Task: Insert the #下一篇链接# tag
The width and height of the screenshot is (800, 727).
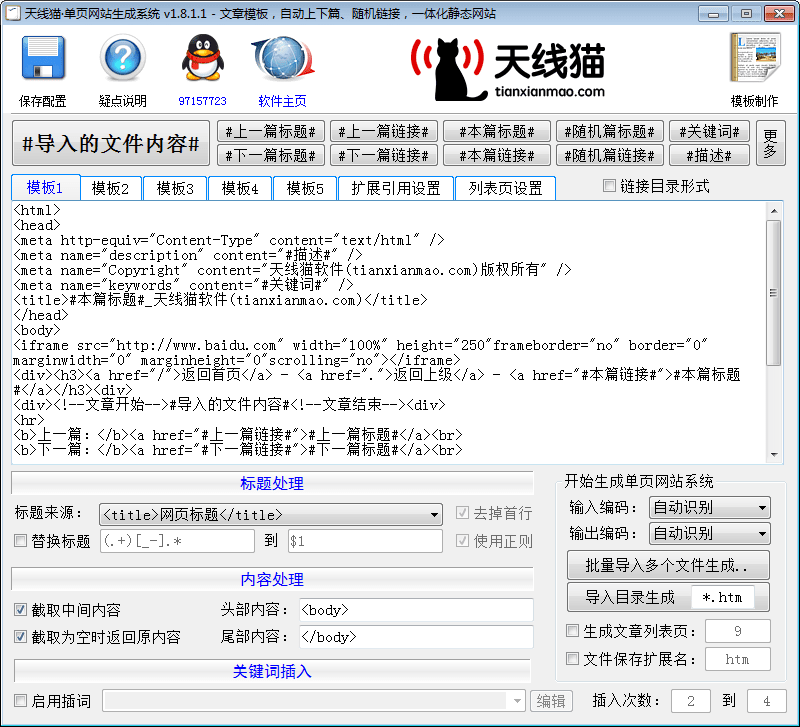Action: pyautogui.click(x=384, y=155)
